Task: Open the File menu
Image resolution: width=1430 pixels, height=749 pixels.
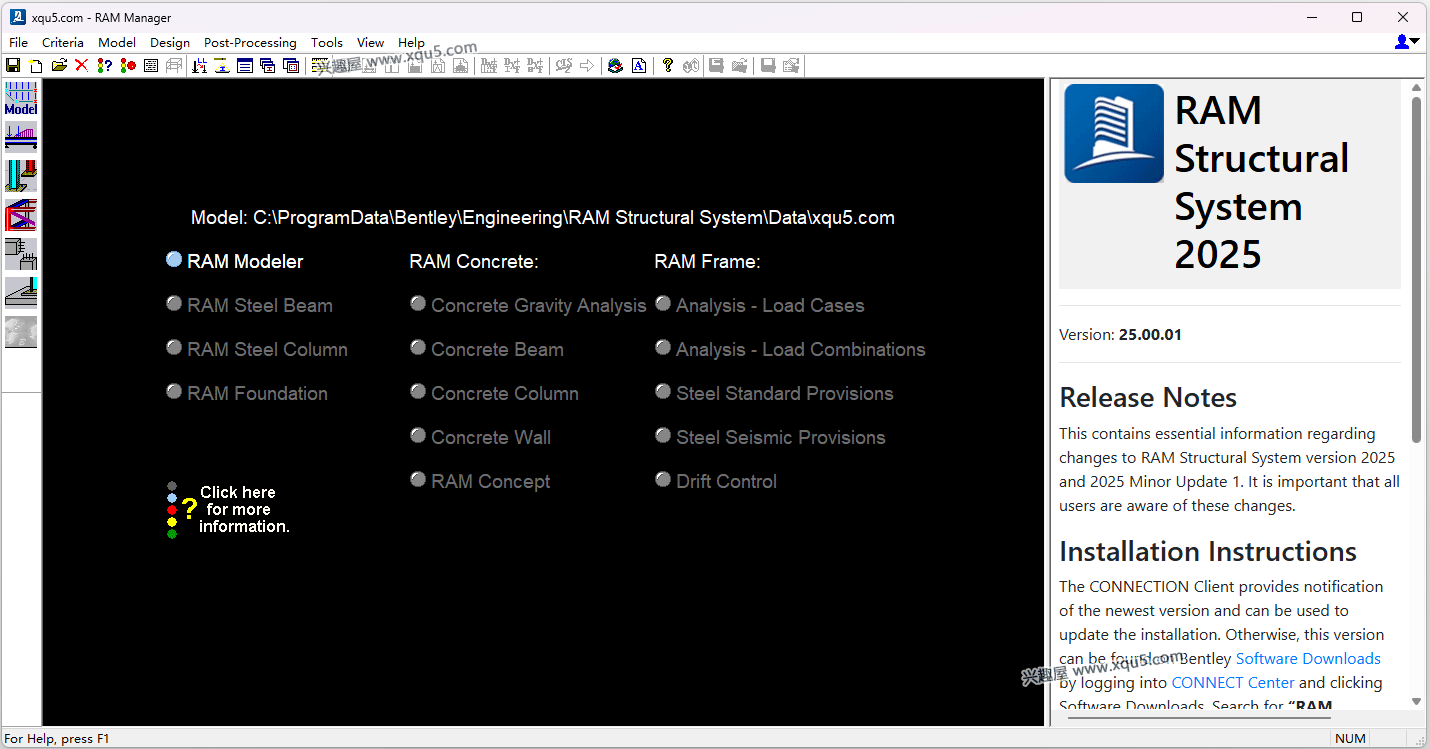Action: [x=18, y=42]
